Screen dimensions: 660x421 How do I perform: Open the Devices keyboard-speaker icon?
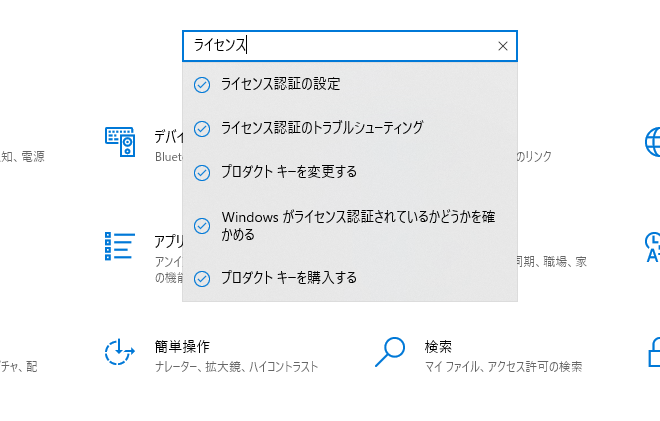(120, 142)
